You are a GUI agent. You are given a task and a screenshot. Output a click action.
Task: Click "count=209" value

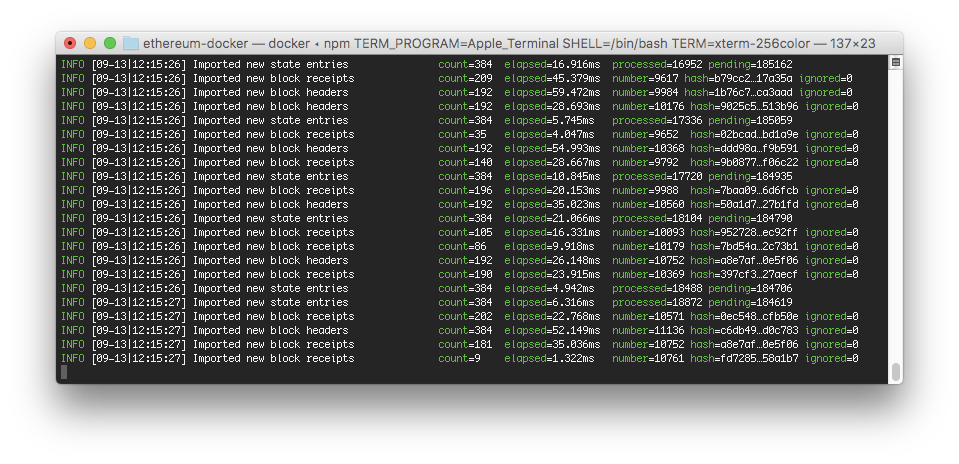[x=465, y=78]
